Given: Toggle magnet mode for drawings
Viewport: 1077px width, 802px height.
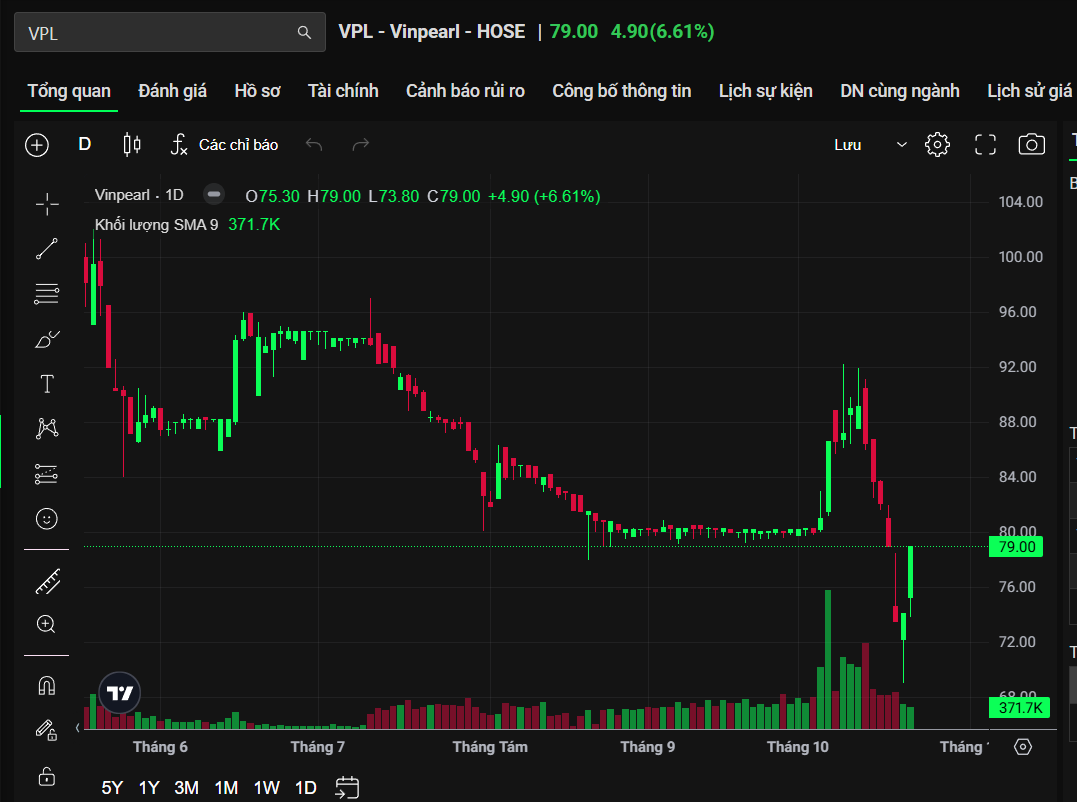Looking at the screenshot, I should point(47,686).
